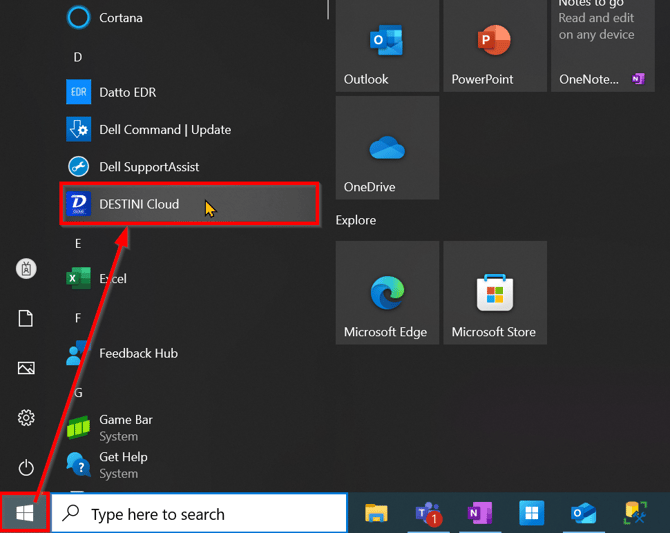Click the taskbar search box
This screenshot has width=670, height=533.
(200, 514)
